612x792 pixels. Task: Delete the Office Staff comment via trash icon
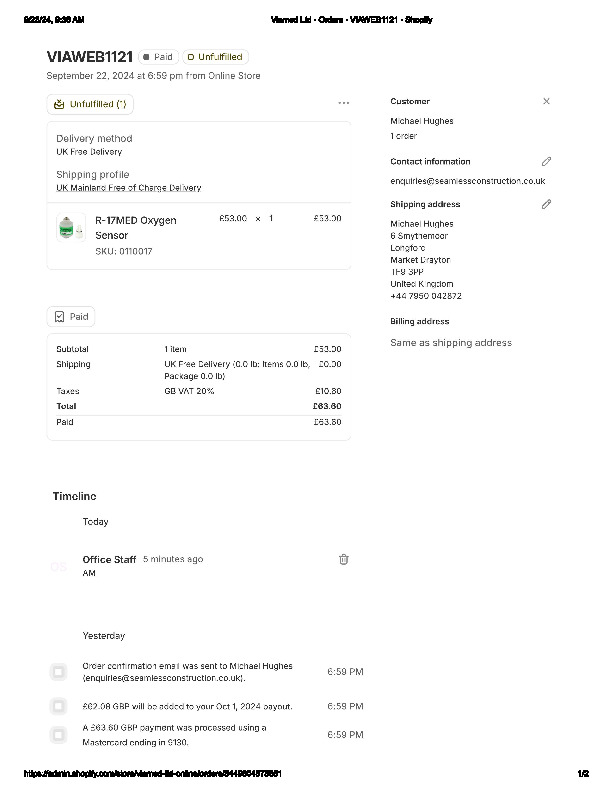343,560
